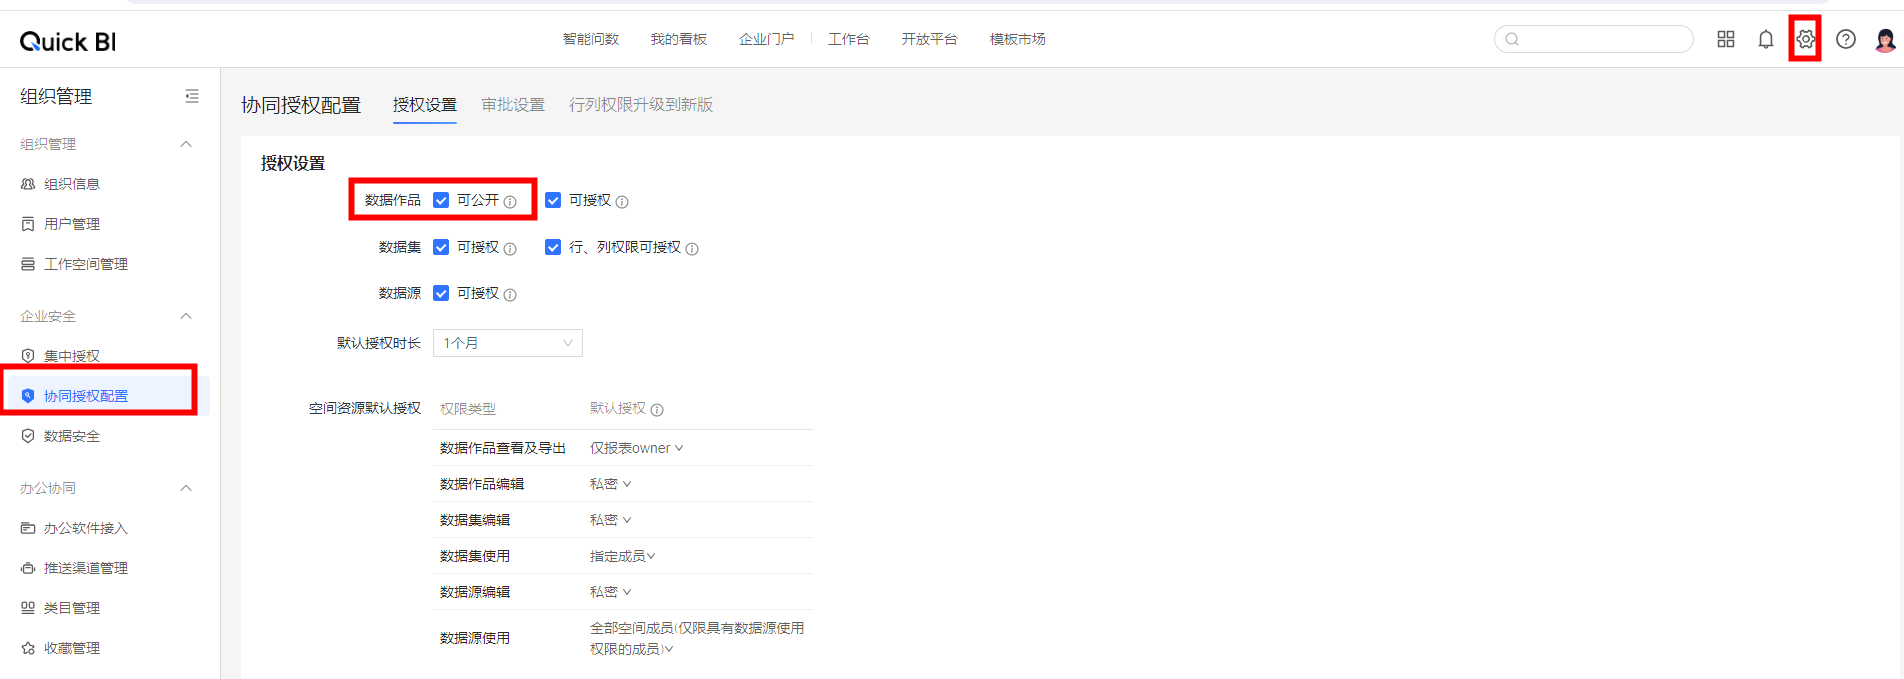Screen dimensions: 1904x679
Task: Click the settings gear icon in header
Action: pos(1805,39)
